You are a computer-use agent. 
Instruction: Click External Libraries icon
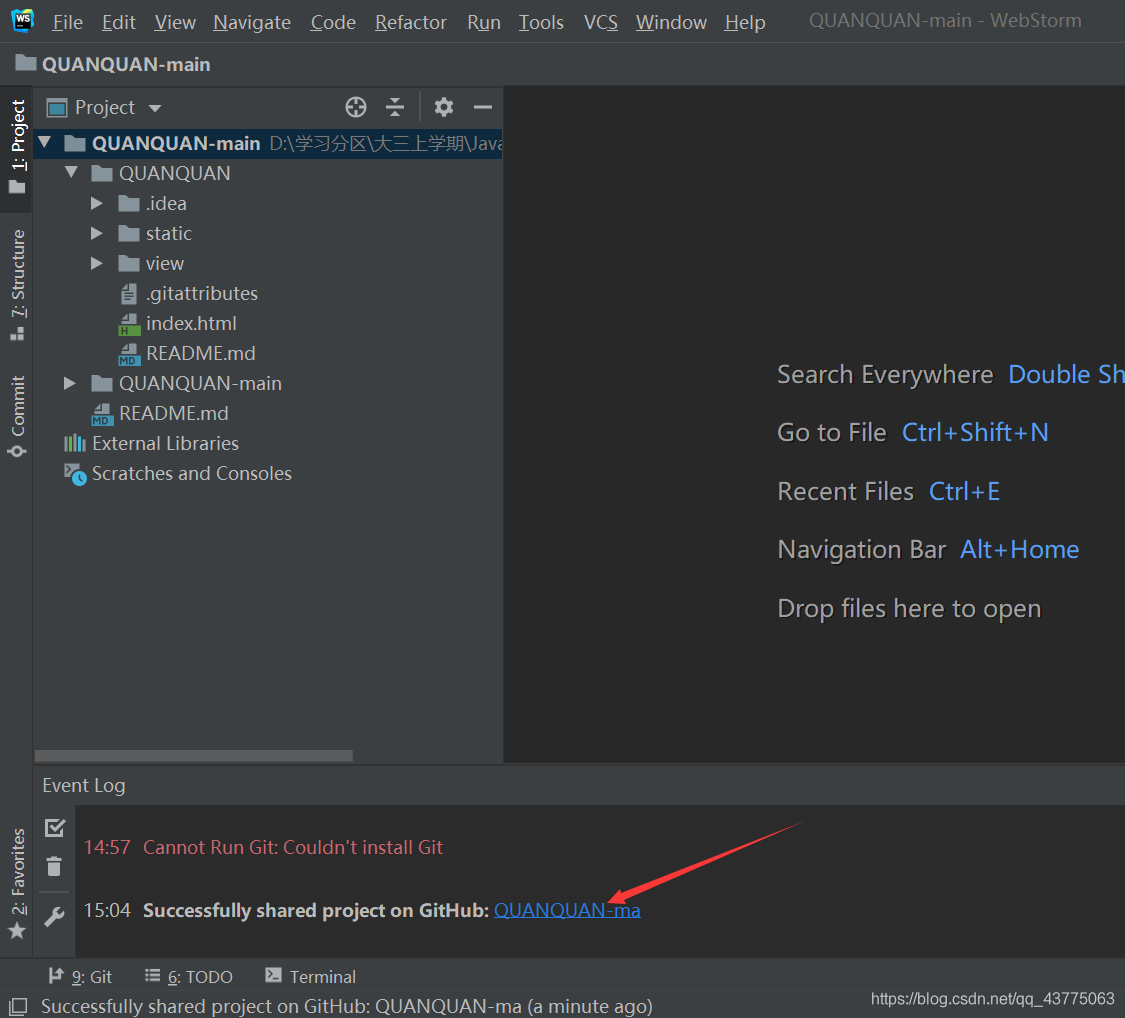pos(75,443)
